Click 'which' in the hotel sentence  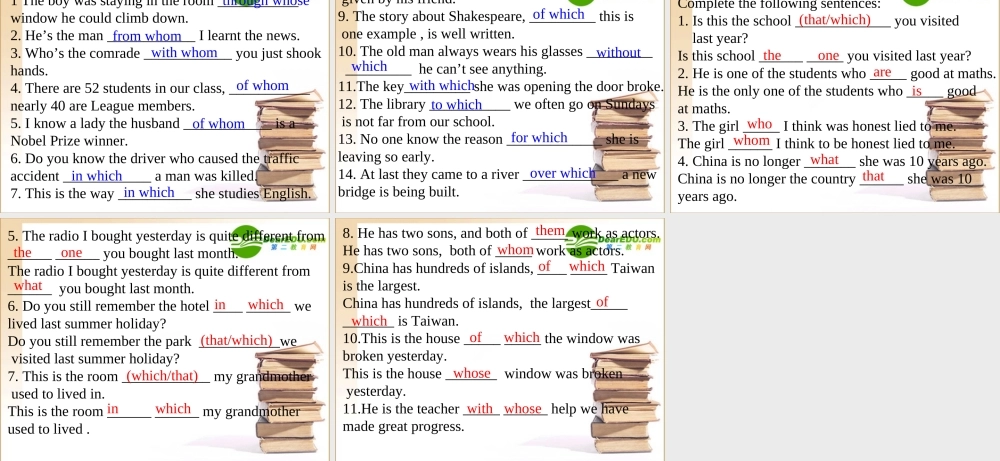tap(265, 305)
